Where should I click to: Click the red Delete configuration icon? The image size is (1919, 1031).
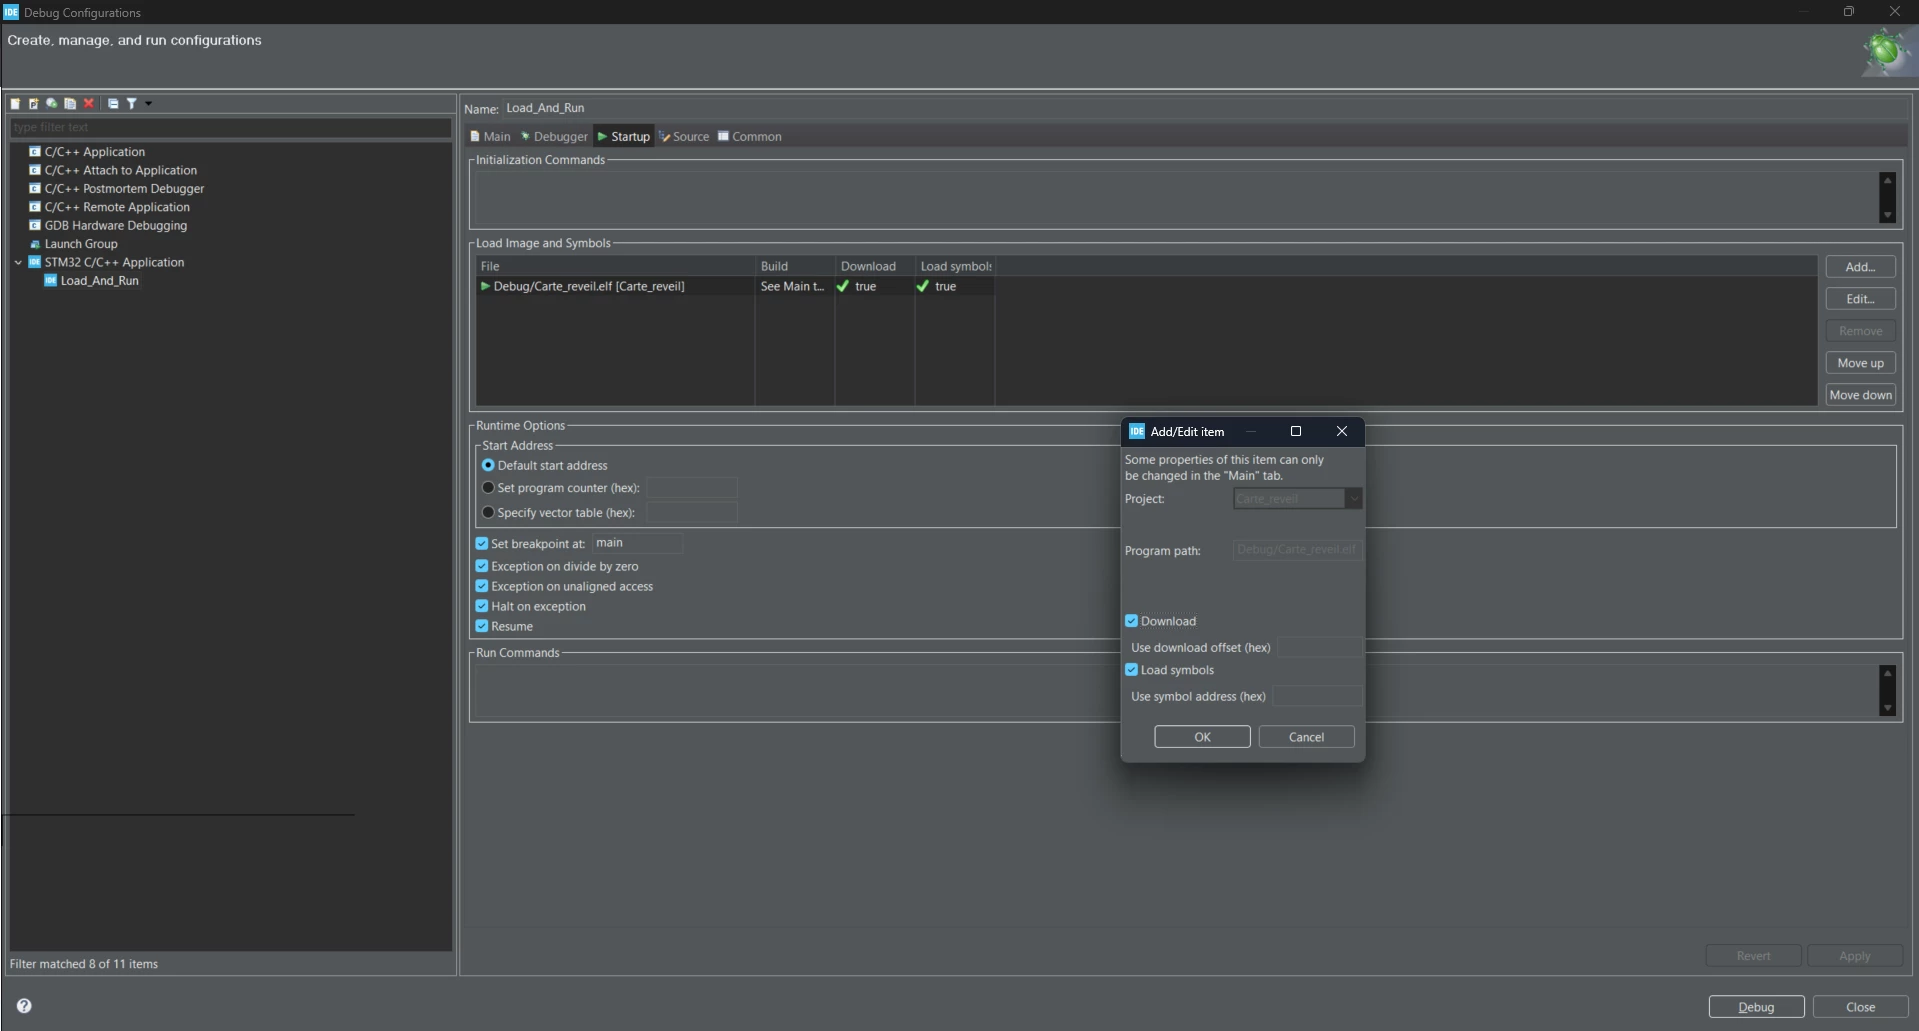click(x=88, y=103)
